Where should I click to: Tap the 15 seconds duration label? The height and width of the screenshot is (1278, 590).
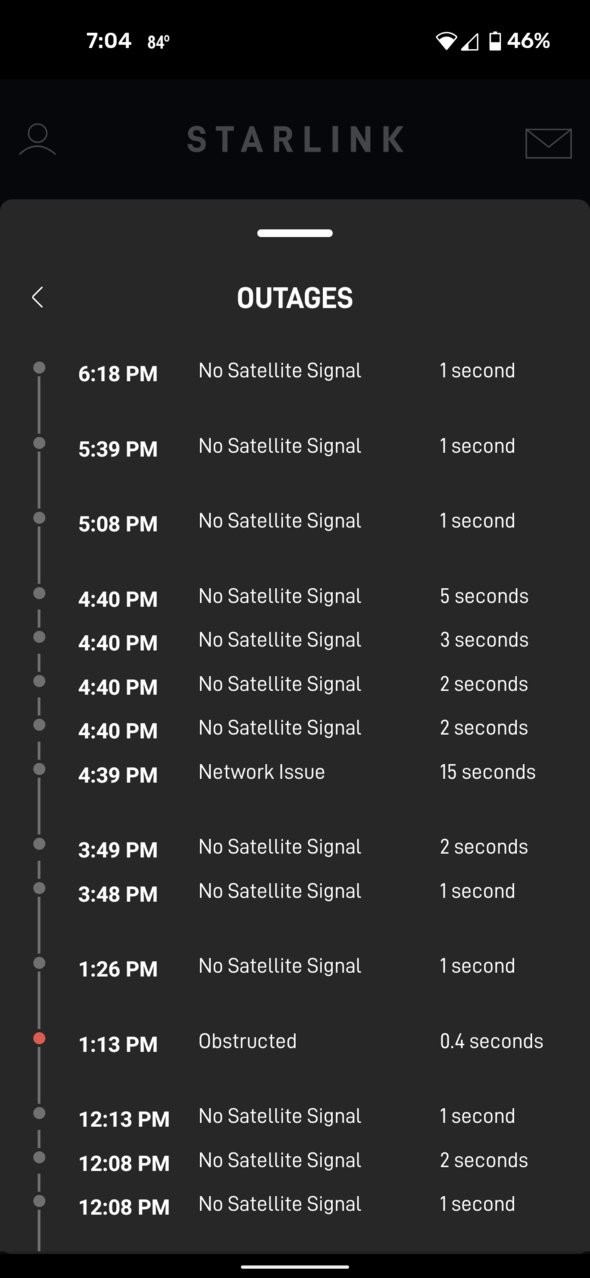487,772
